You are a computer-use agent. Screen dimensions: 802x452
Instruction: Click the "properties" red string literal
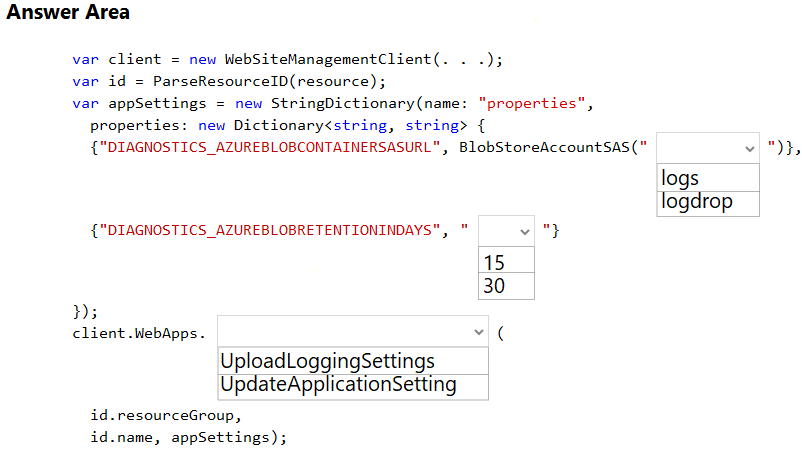click(x=532, y=103)
